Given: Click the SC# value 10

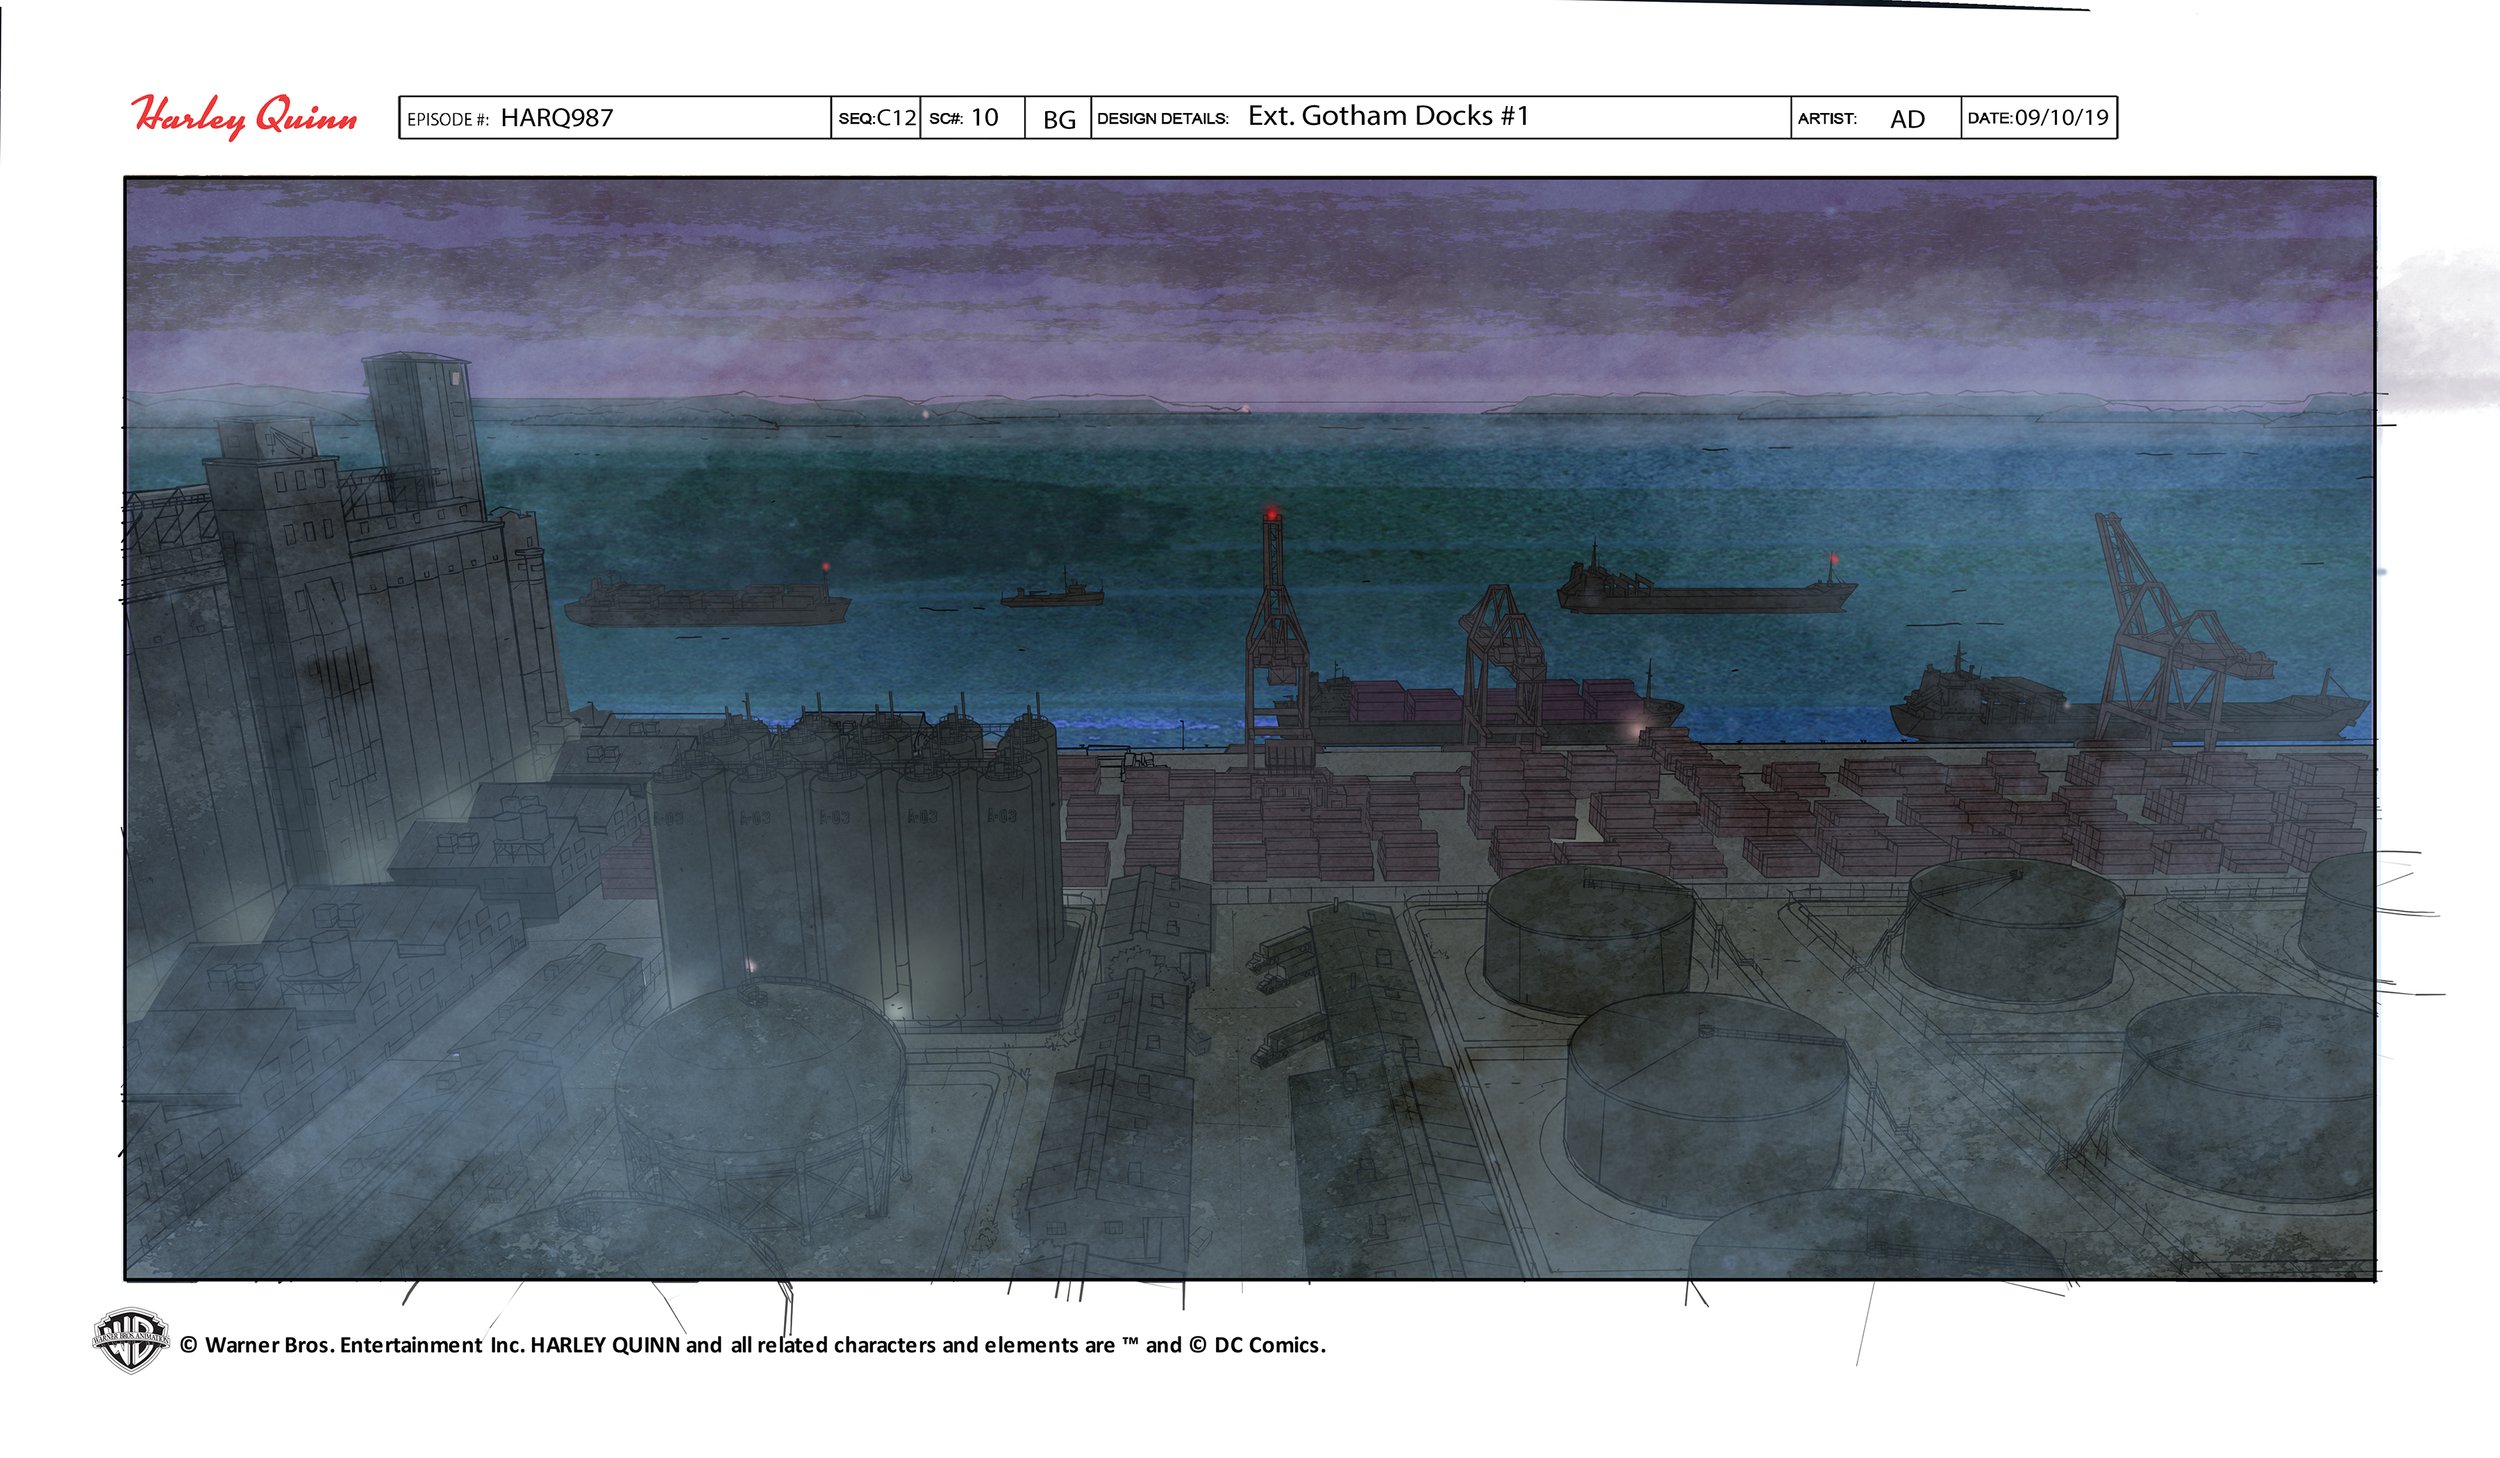Looking at the screenshot, I should 984,118.
